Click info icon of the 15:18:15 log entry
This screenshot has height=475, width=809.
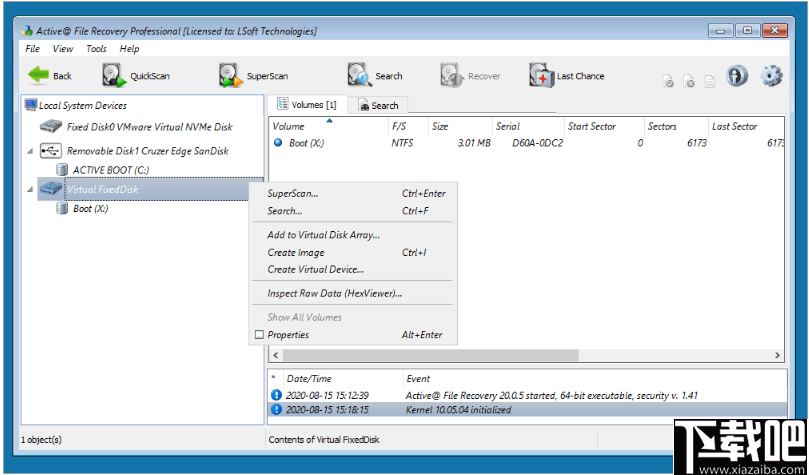(x=277, y=410)
